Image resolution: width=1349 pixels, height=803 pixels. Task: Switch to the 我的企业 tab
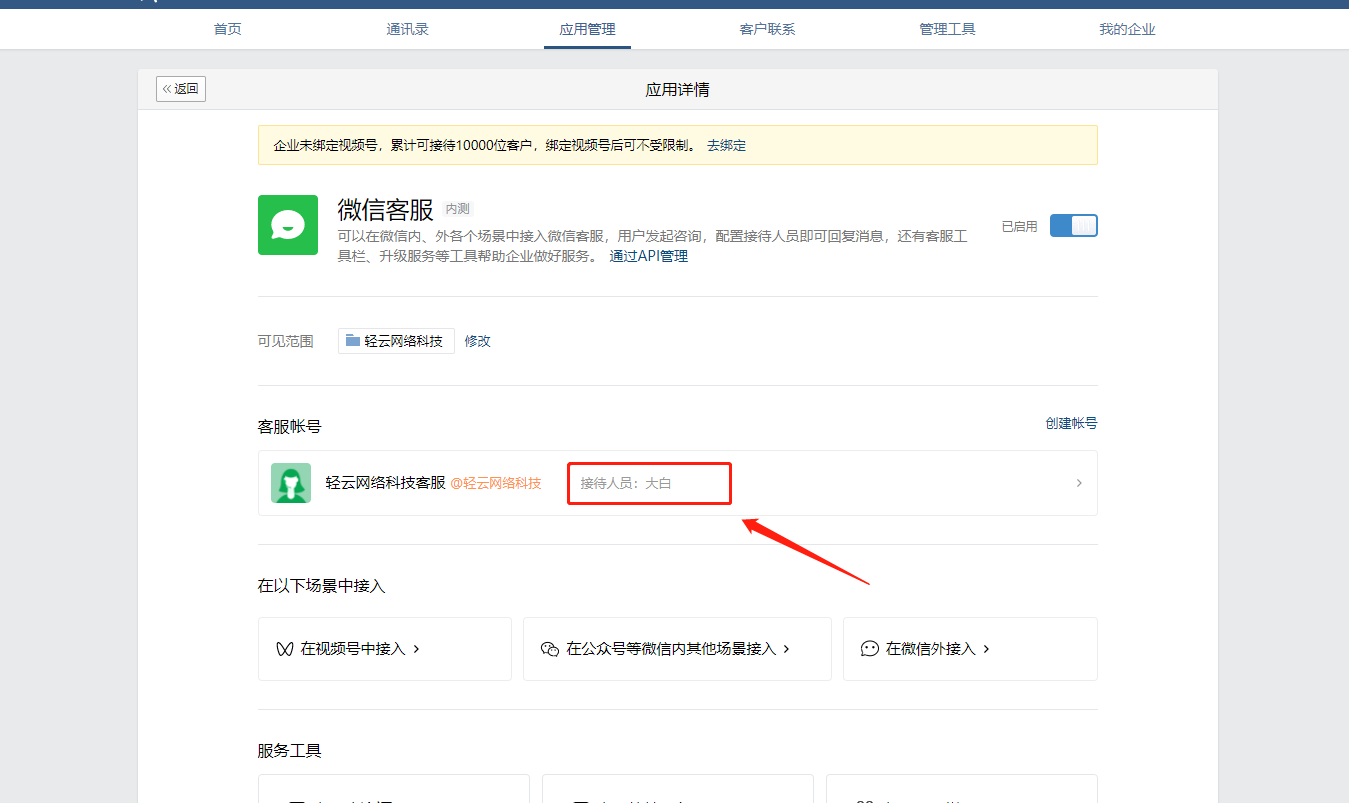point(1127,29)
